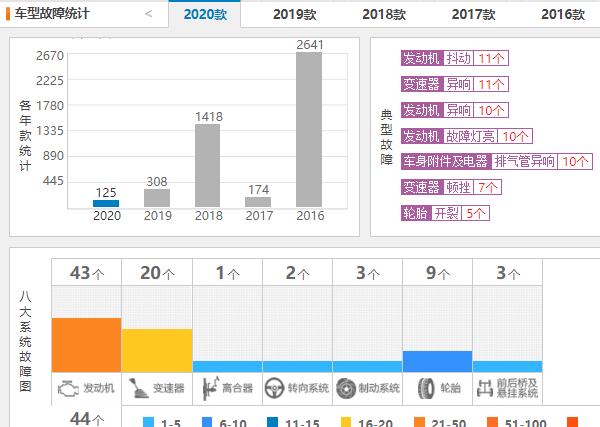The height and width of the screenshot is (427, 600).
Task: Open the 2016款 model year tab
Action: tap(563, 14)
